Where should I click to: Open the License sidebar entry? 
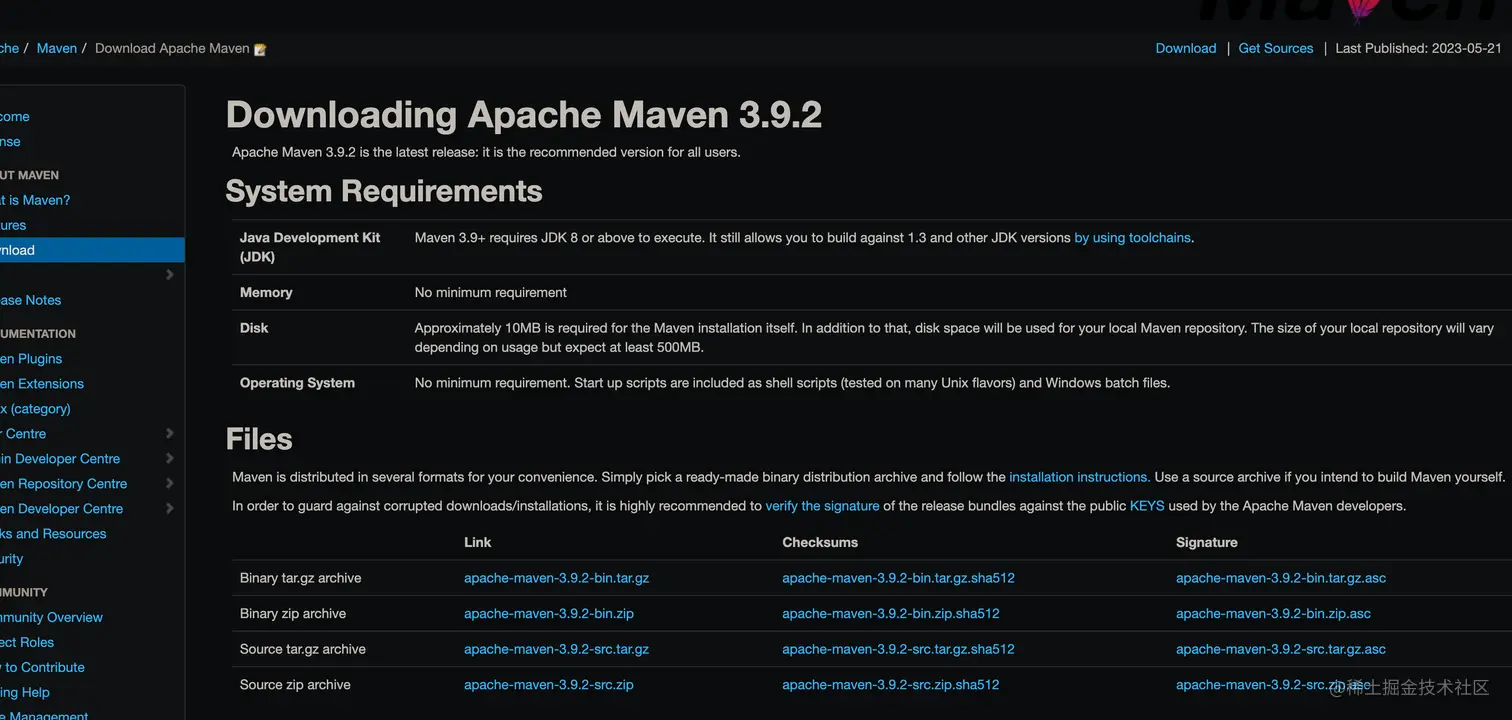click(10, 142)
